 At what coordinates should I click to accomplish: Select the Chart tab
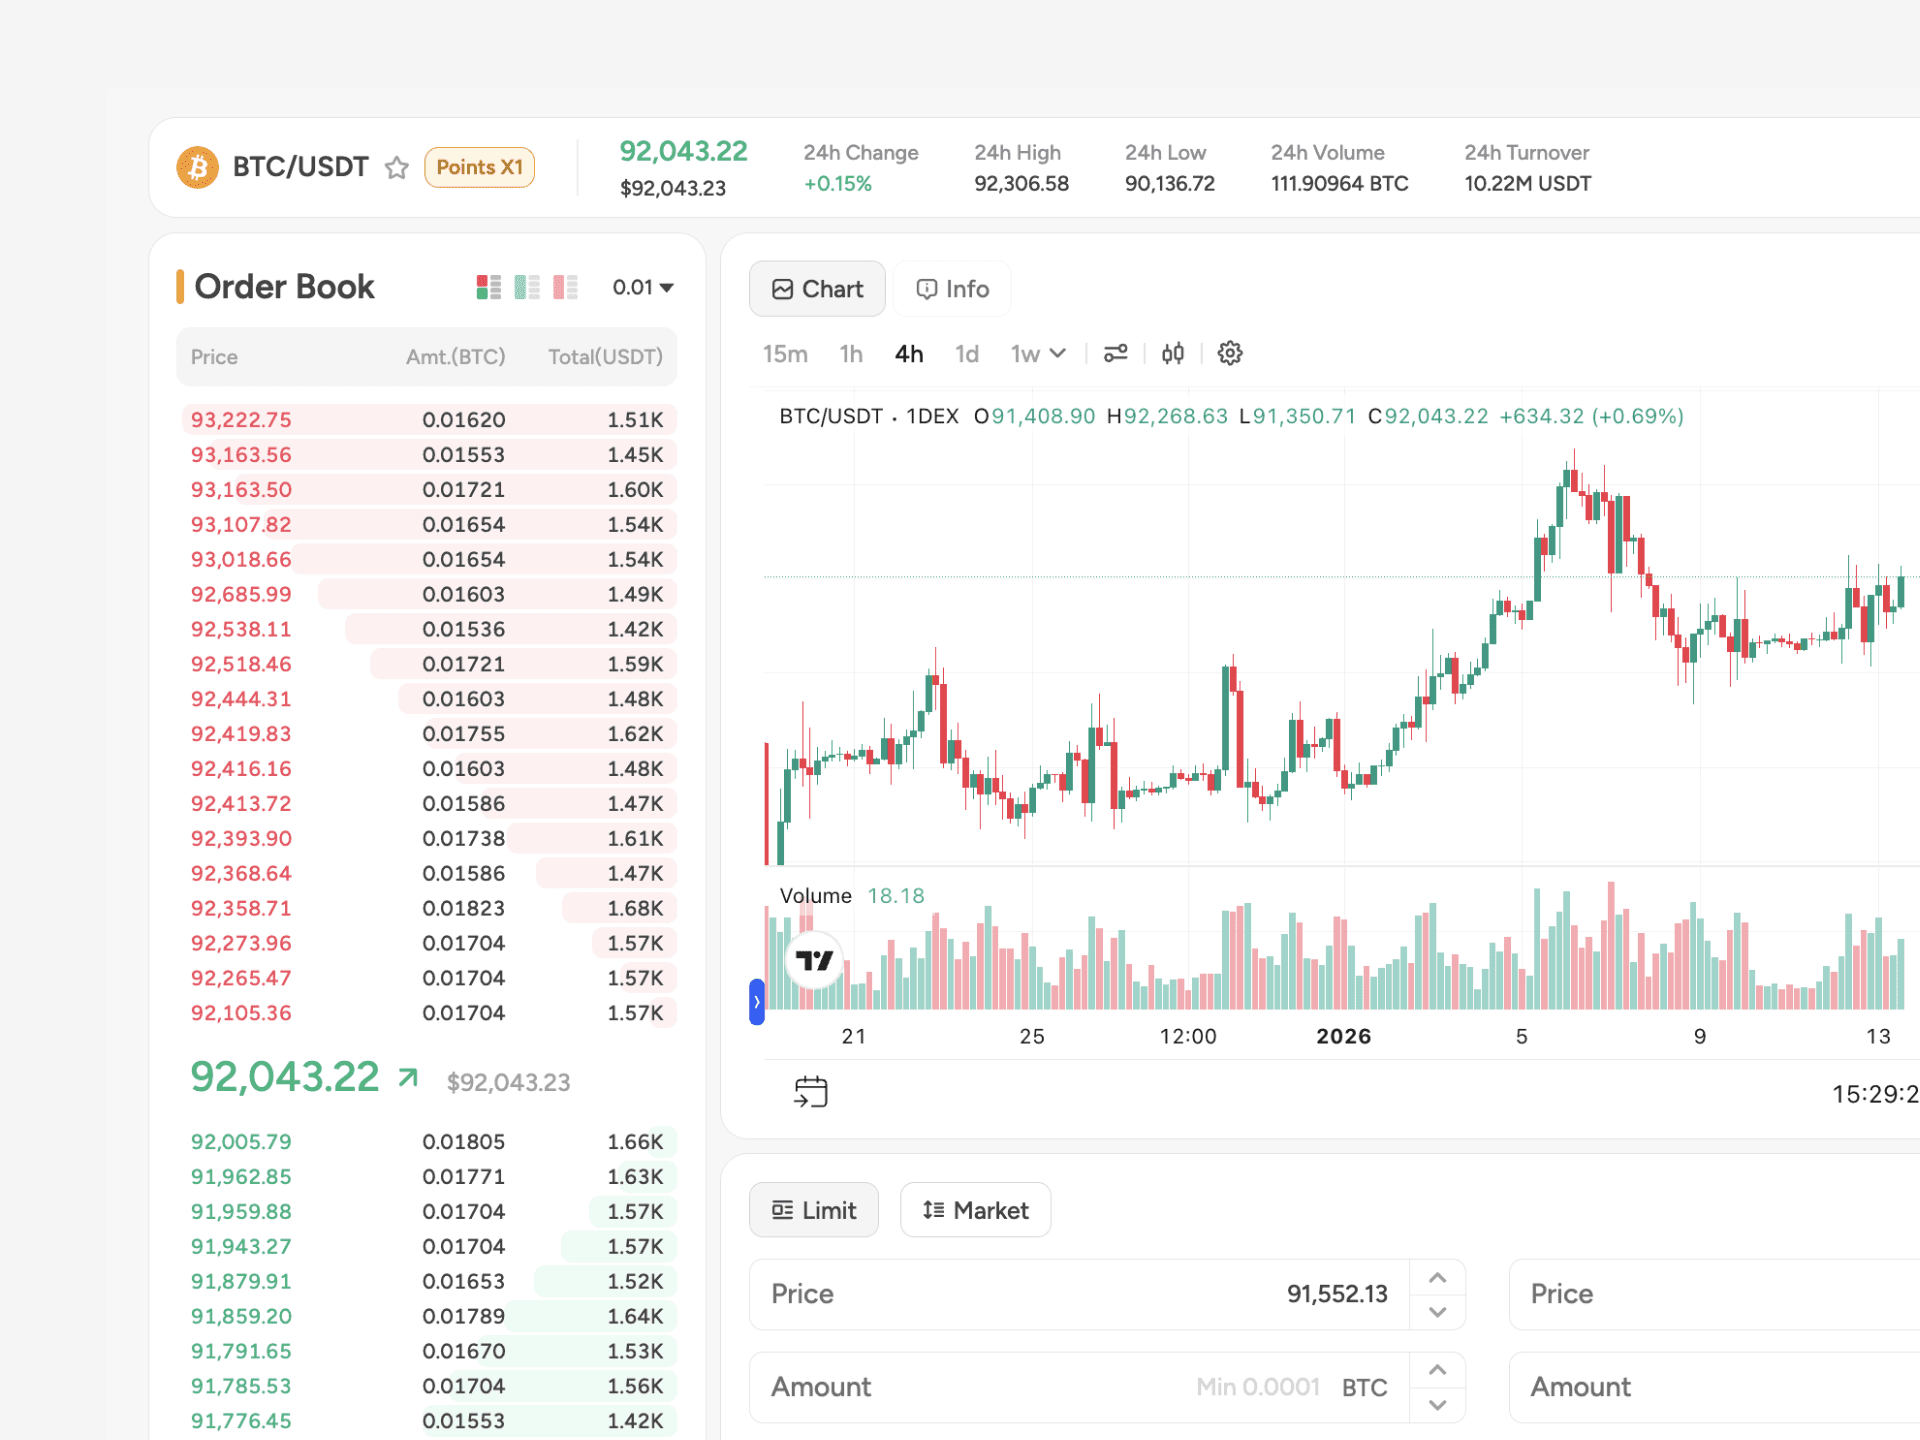817,289
